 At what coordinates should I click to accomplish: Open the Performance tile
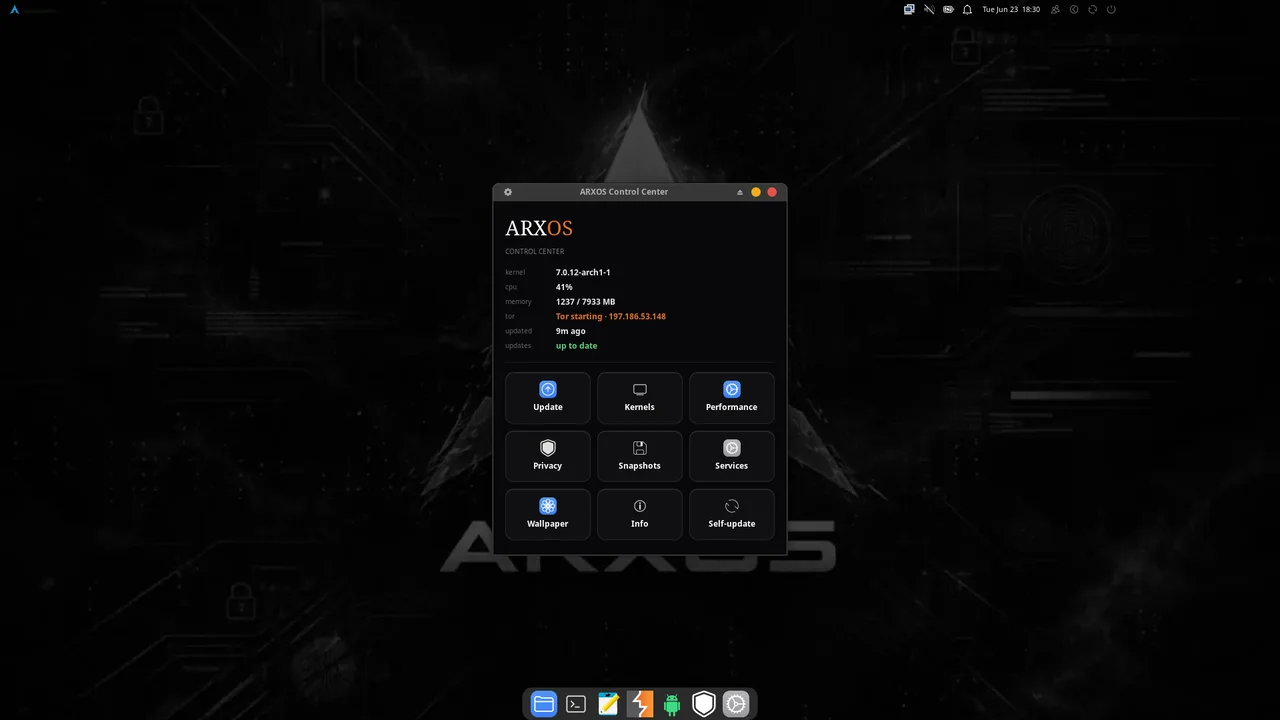click(732, 398)
